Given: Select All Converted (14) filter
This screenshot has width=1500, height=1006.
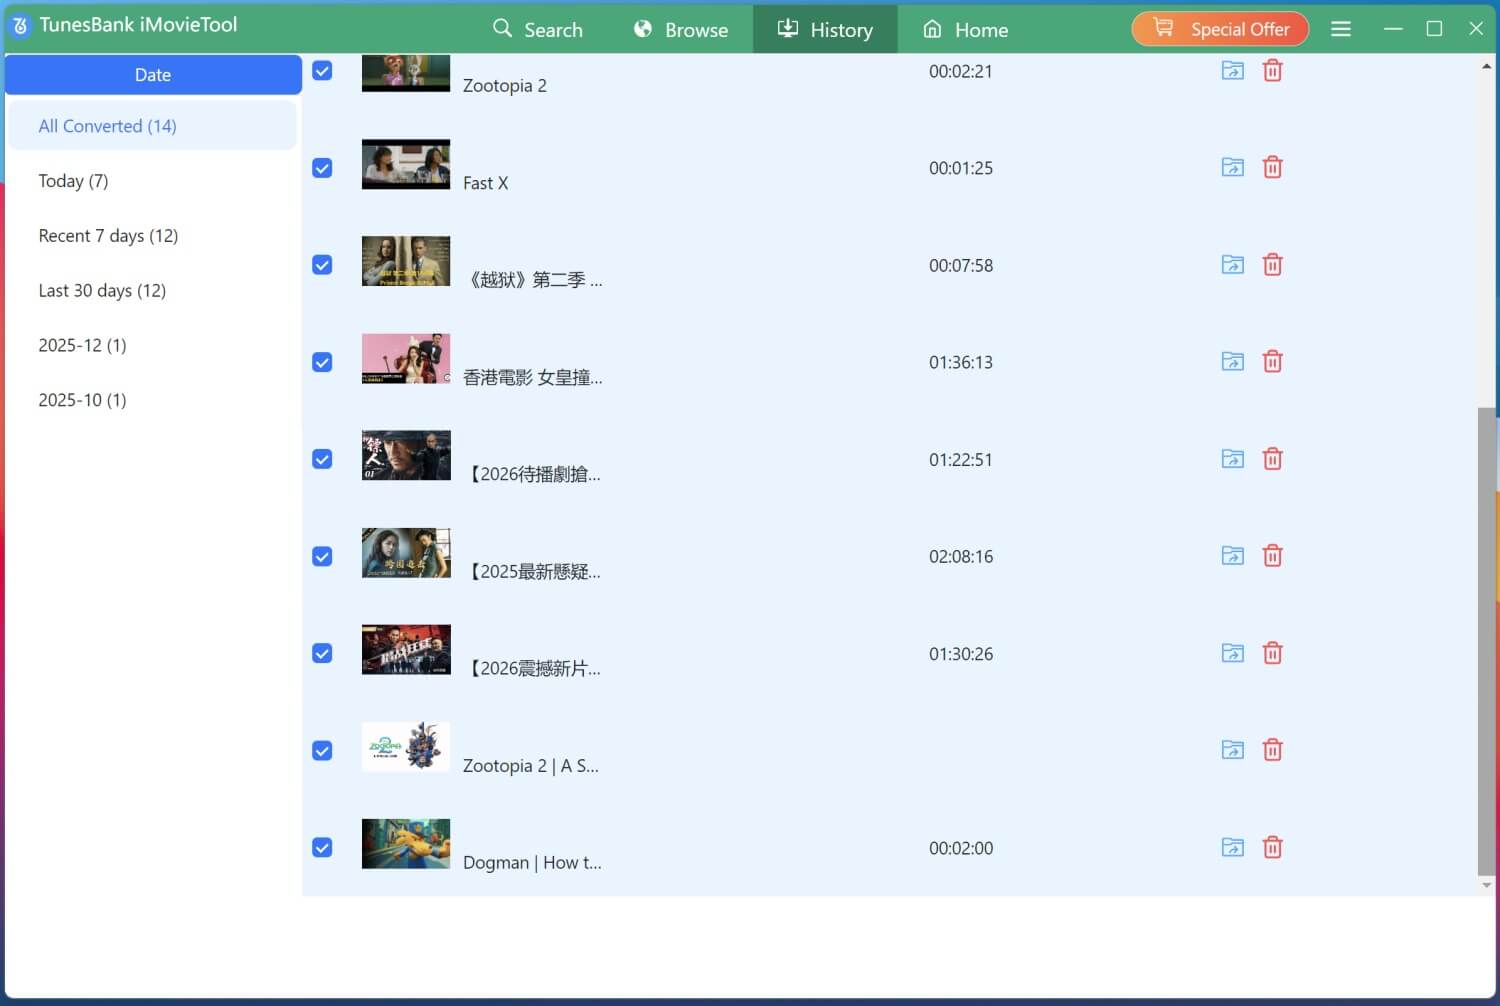Looking at the screenshot, I should [153, 126].
